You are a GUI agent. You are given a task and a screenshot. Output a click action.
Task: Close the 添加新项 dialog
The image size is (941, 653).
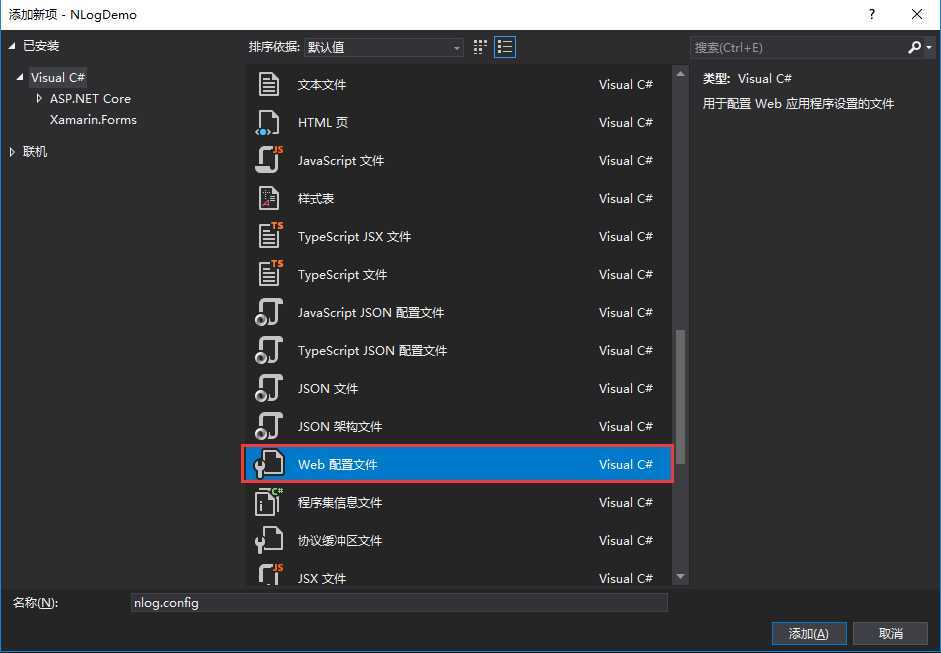pos(917,14)
